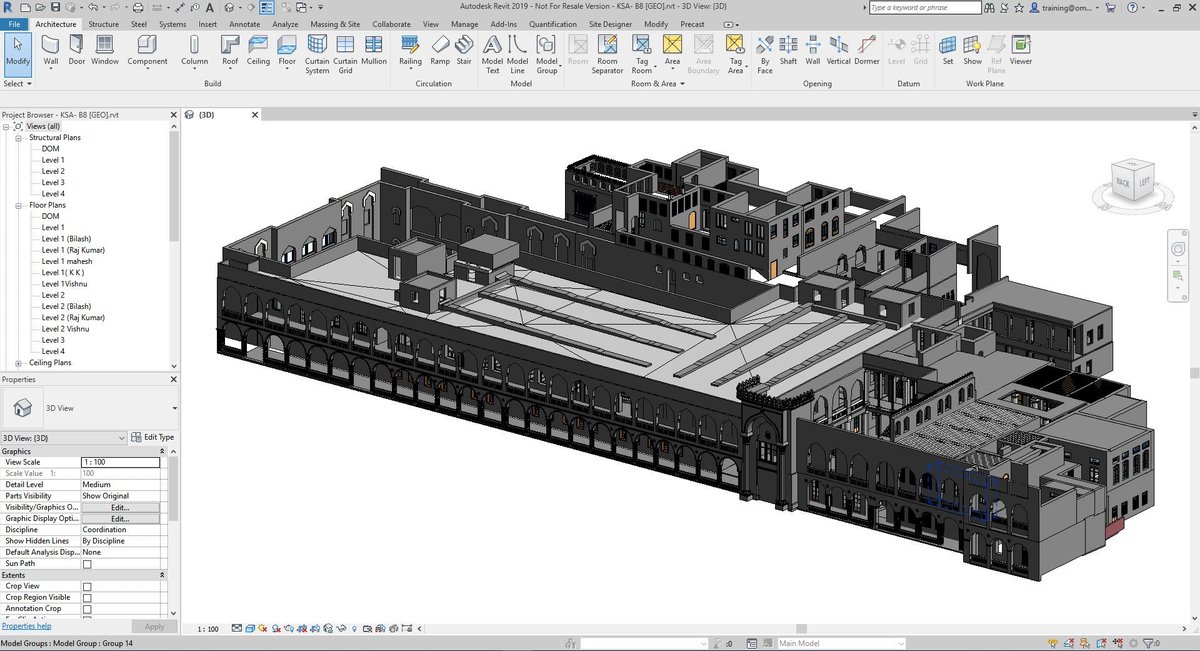
Task: Expand the Room & Area panel dropdown
Action: click(657, 84)
